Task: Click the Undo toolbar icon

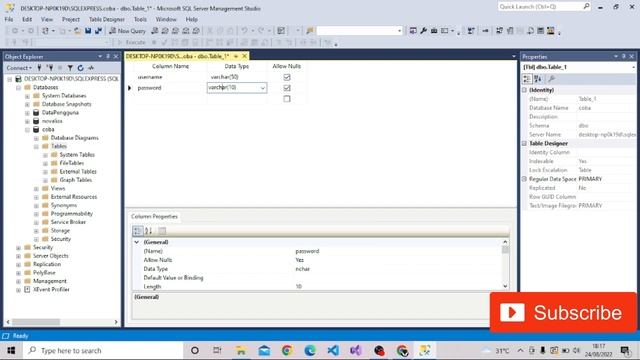Action: pyautogui.click(x=244, y=31)
